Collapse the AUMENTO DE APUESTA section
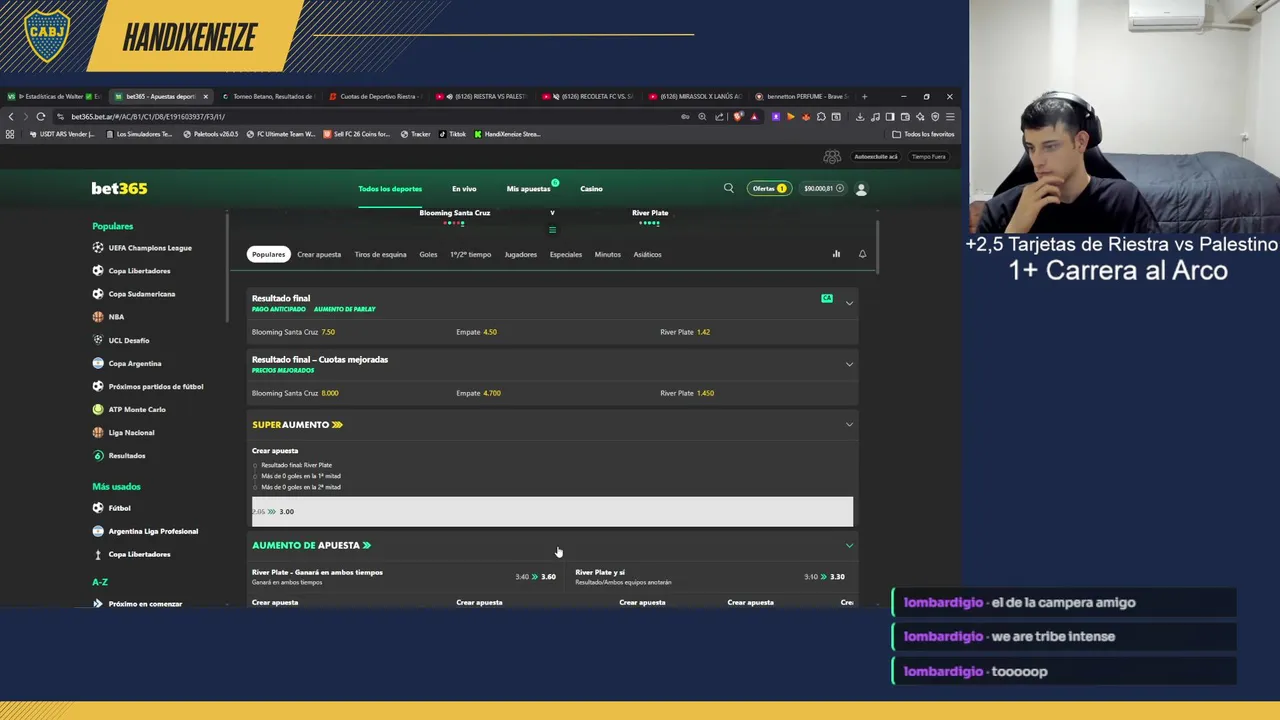The height and width of the screenshot is (720, 1280). 849,545
